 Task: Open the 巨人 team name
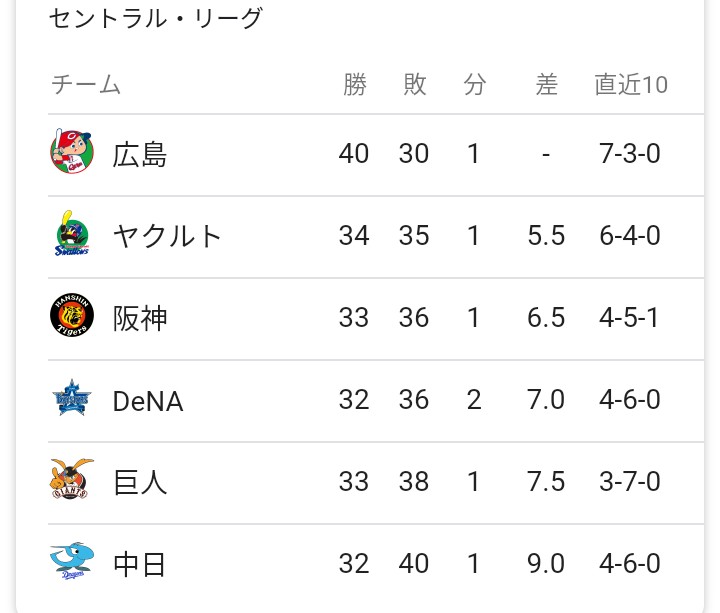pyautogui.click(x=140, y=482)
